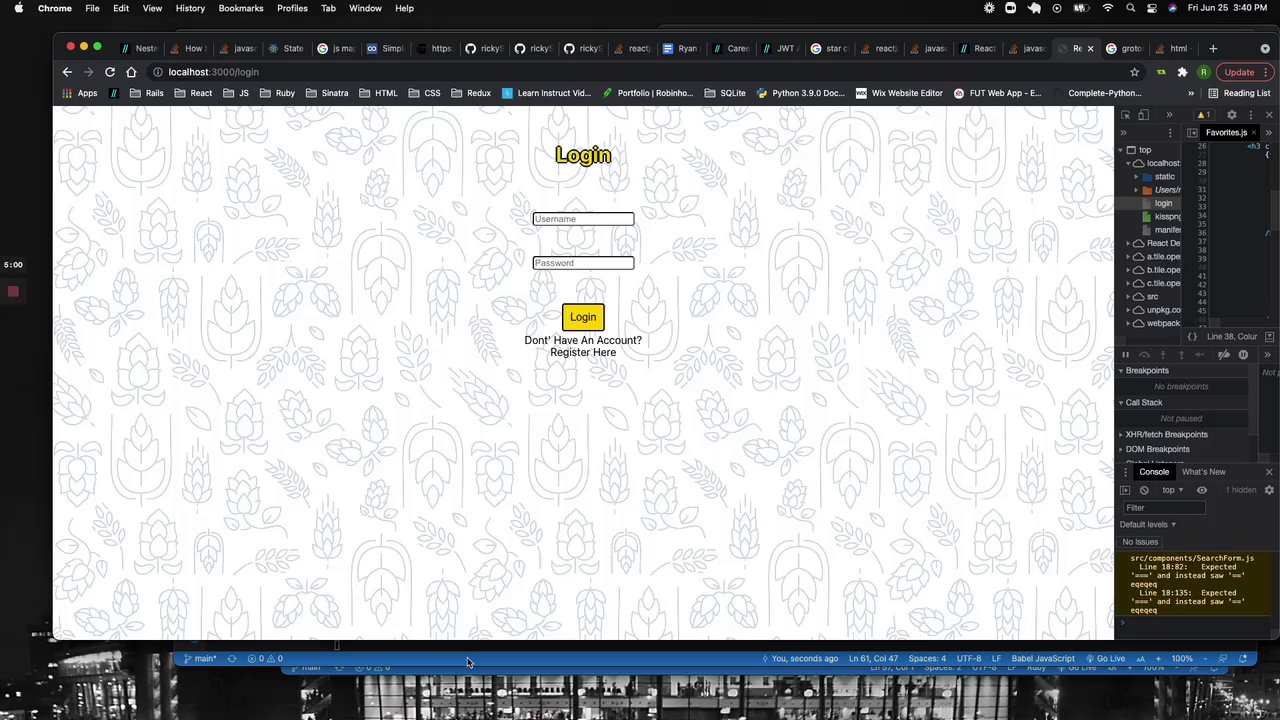The image size is (1280, 720).
Task: Open the Reading List
Action: pyautogui.click(x=1238, y=93)
